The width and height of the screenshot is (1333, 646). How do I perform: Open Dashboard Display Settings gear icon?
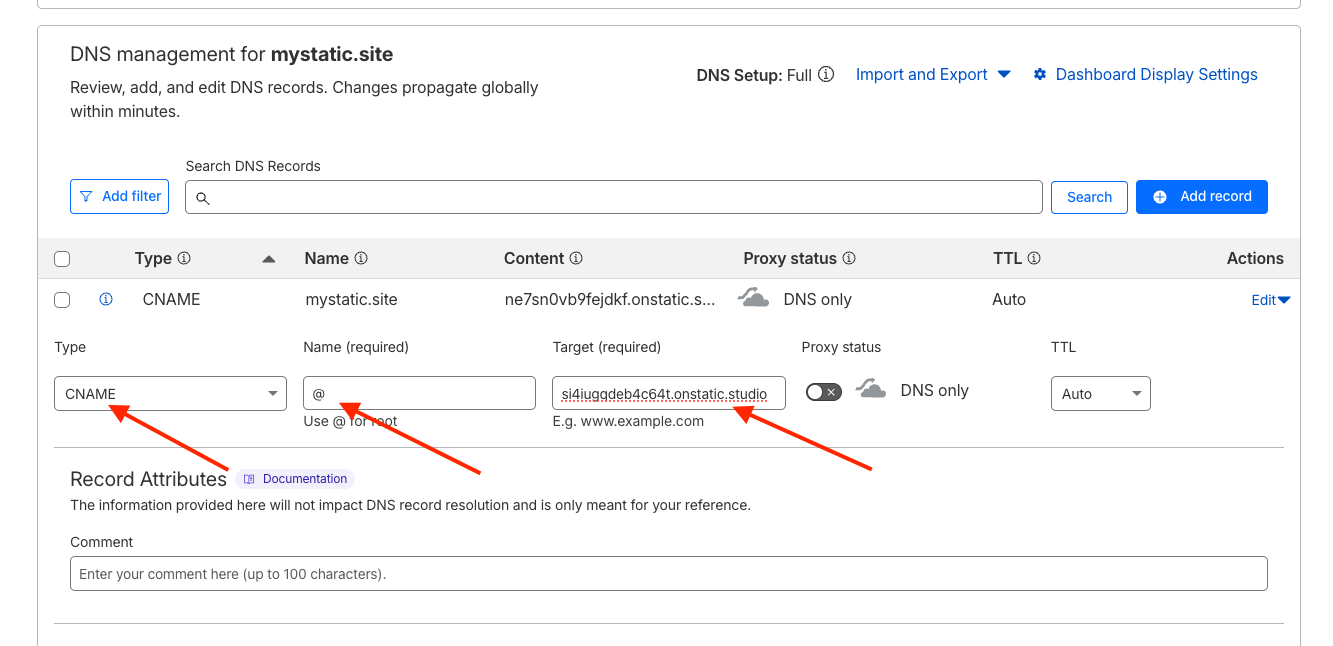pos(1040,74)
